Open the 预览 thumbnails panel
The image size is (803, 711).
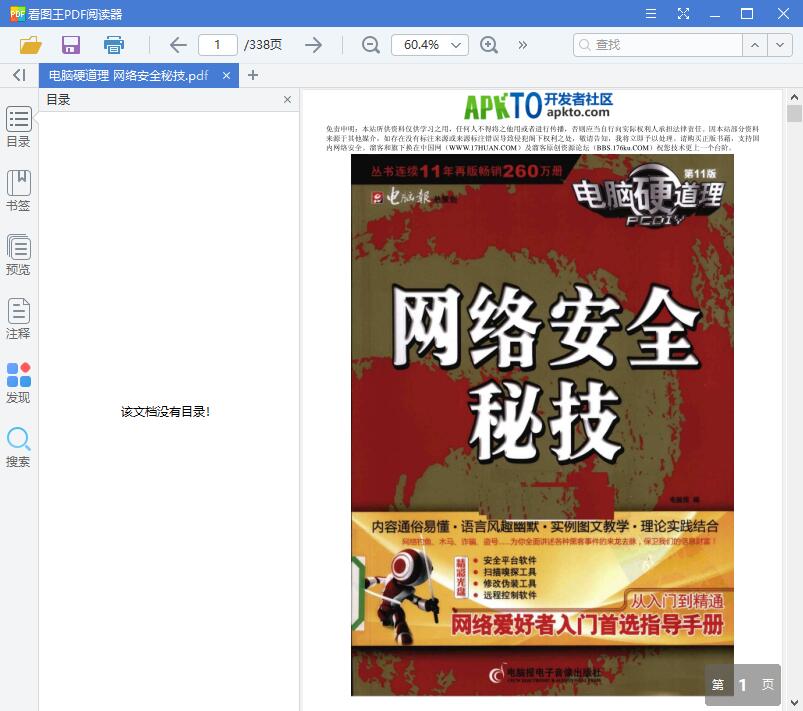point(18,255)
